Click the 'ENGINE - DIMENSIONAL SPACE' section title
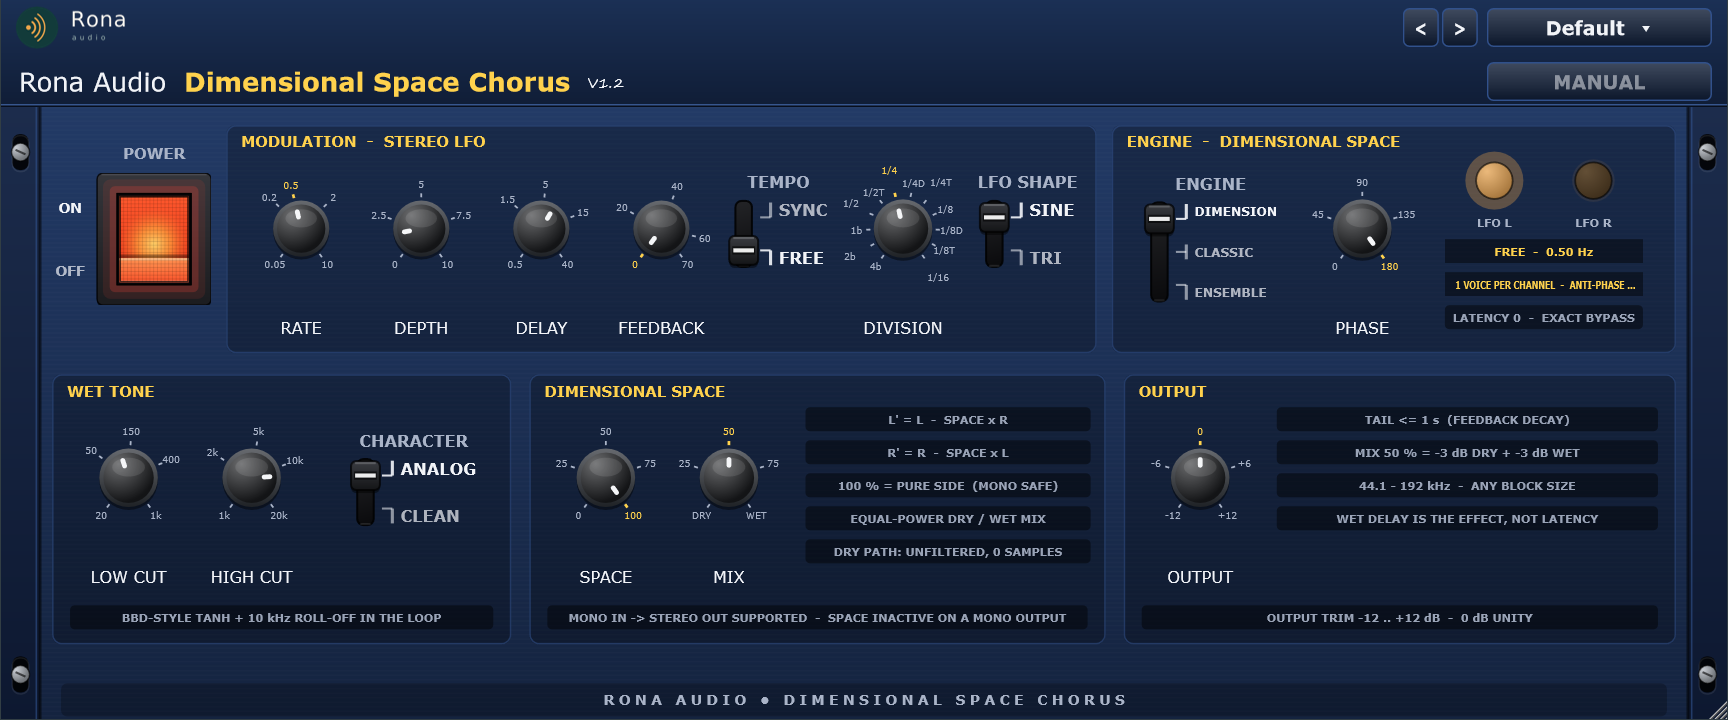The width and height of the screenshot is (1728, 720). [x=1263, y=142]
